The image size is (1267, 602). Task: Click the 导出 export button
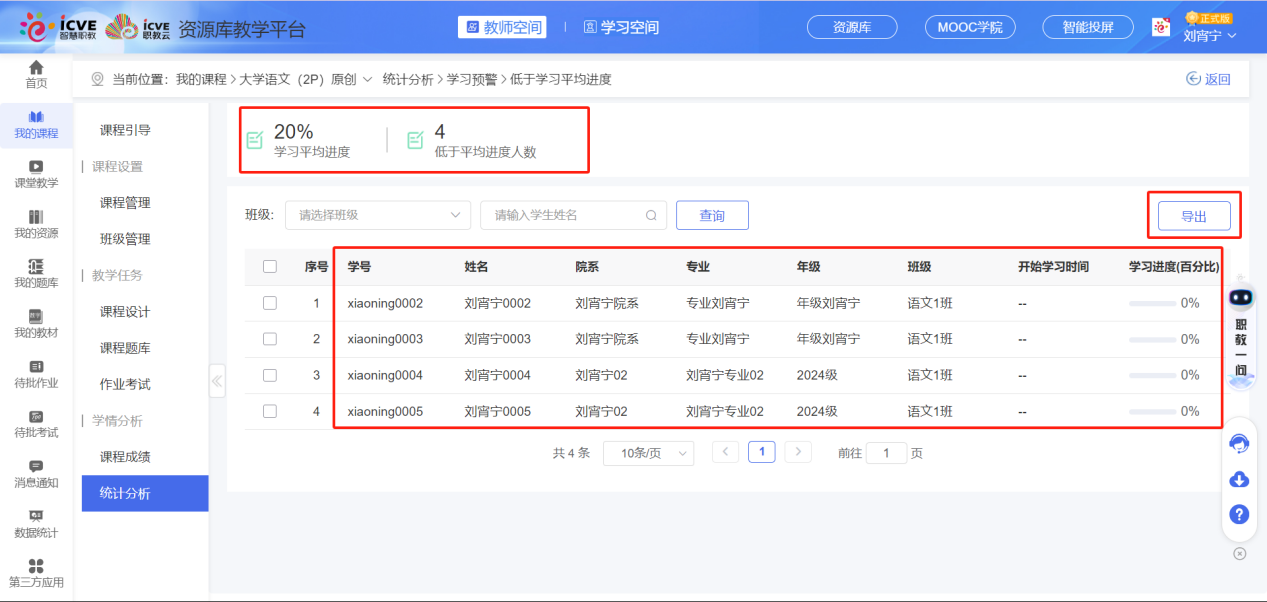[1194, 214]
